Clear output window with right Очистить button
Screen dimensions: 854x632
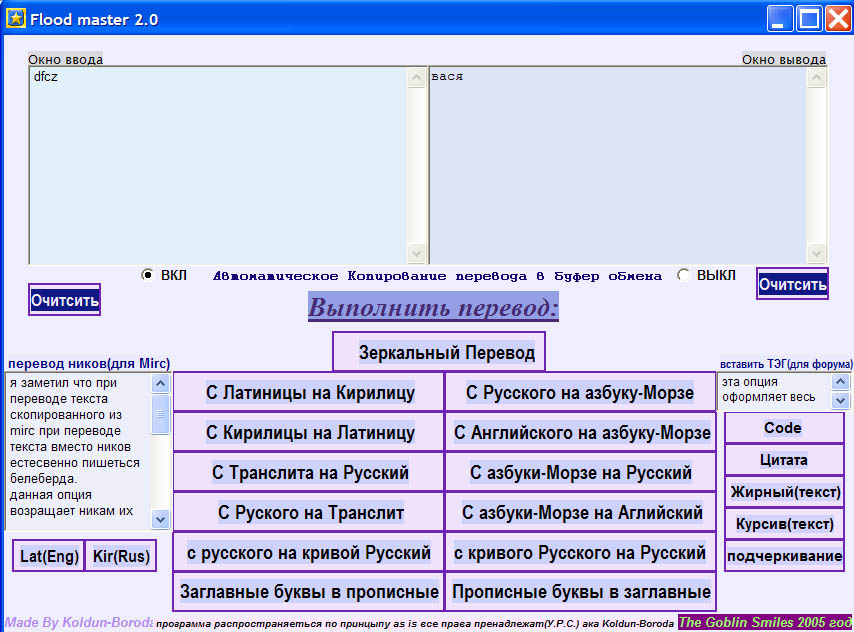[x=792, y=284]
